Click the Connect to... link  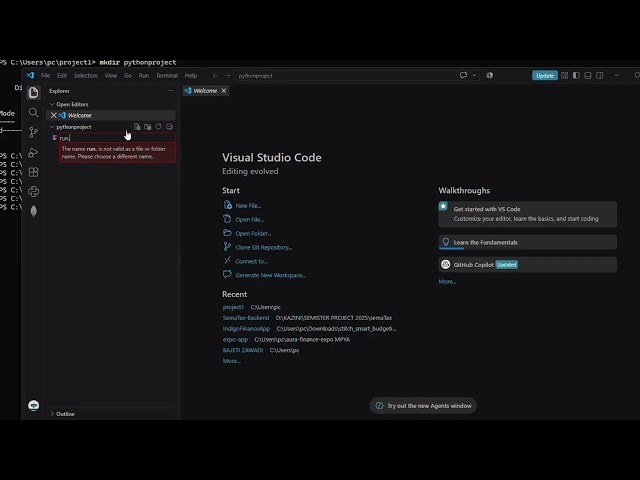tap(251, 261)
